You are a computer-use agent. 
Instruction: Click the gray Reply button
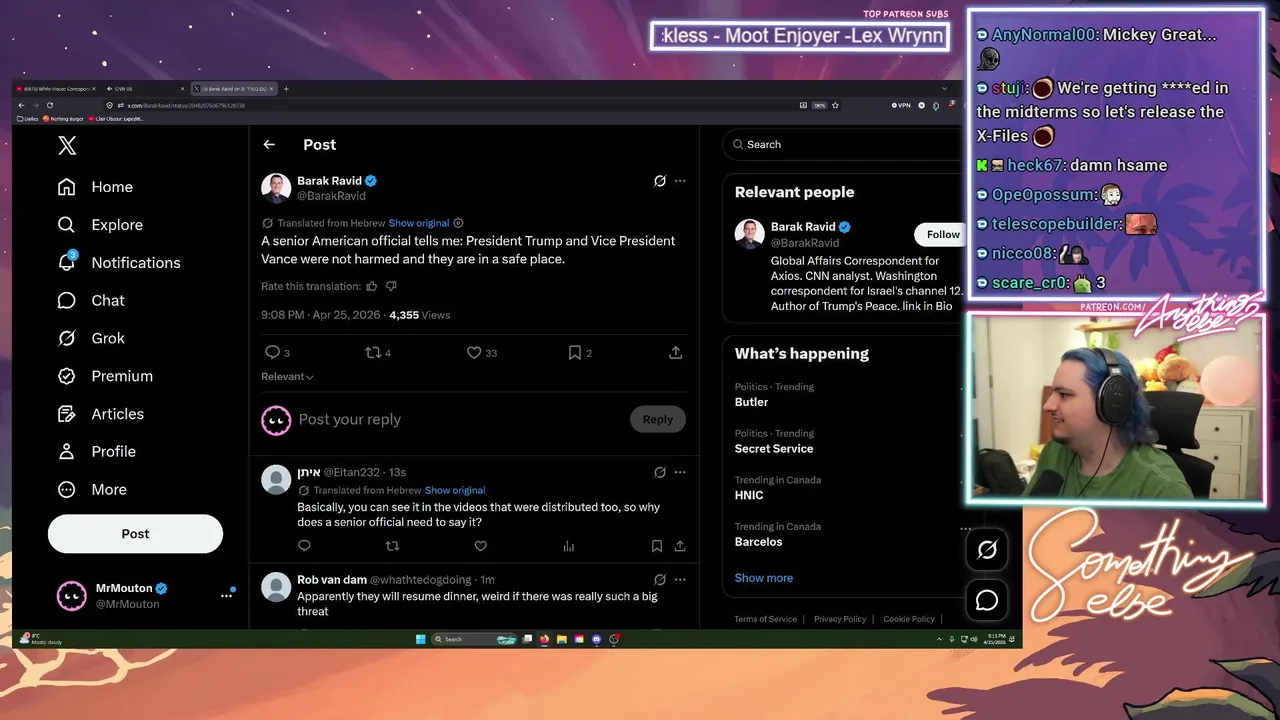point(658,420)
